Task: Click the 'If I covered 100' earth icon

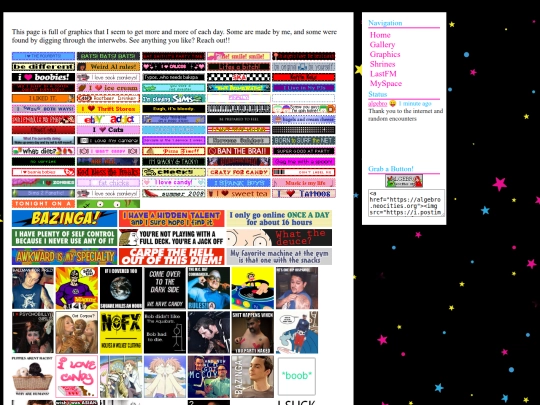Action: point(121,288)
